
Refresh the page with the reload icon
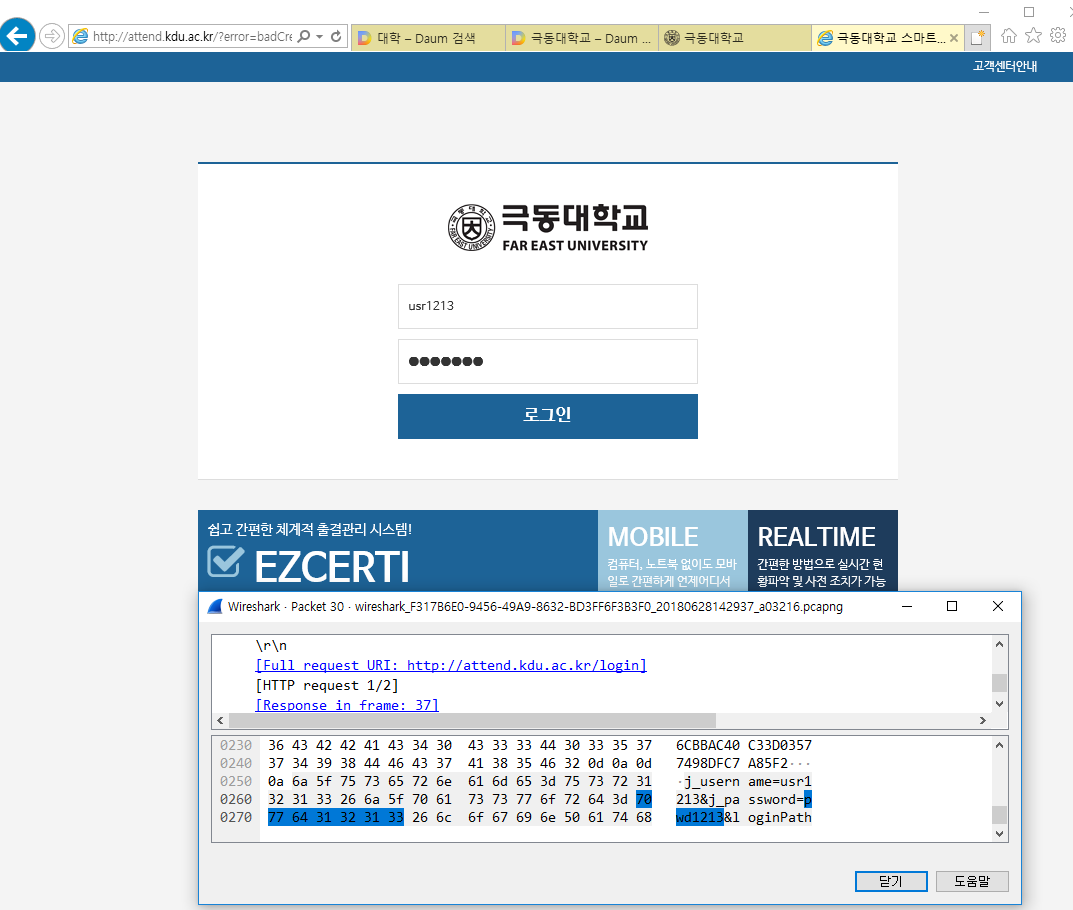point(336,36)
